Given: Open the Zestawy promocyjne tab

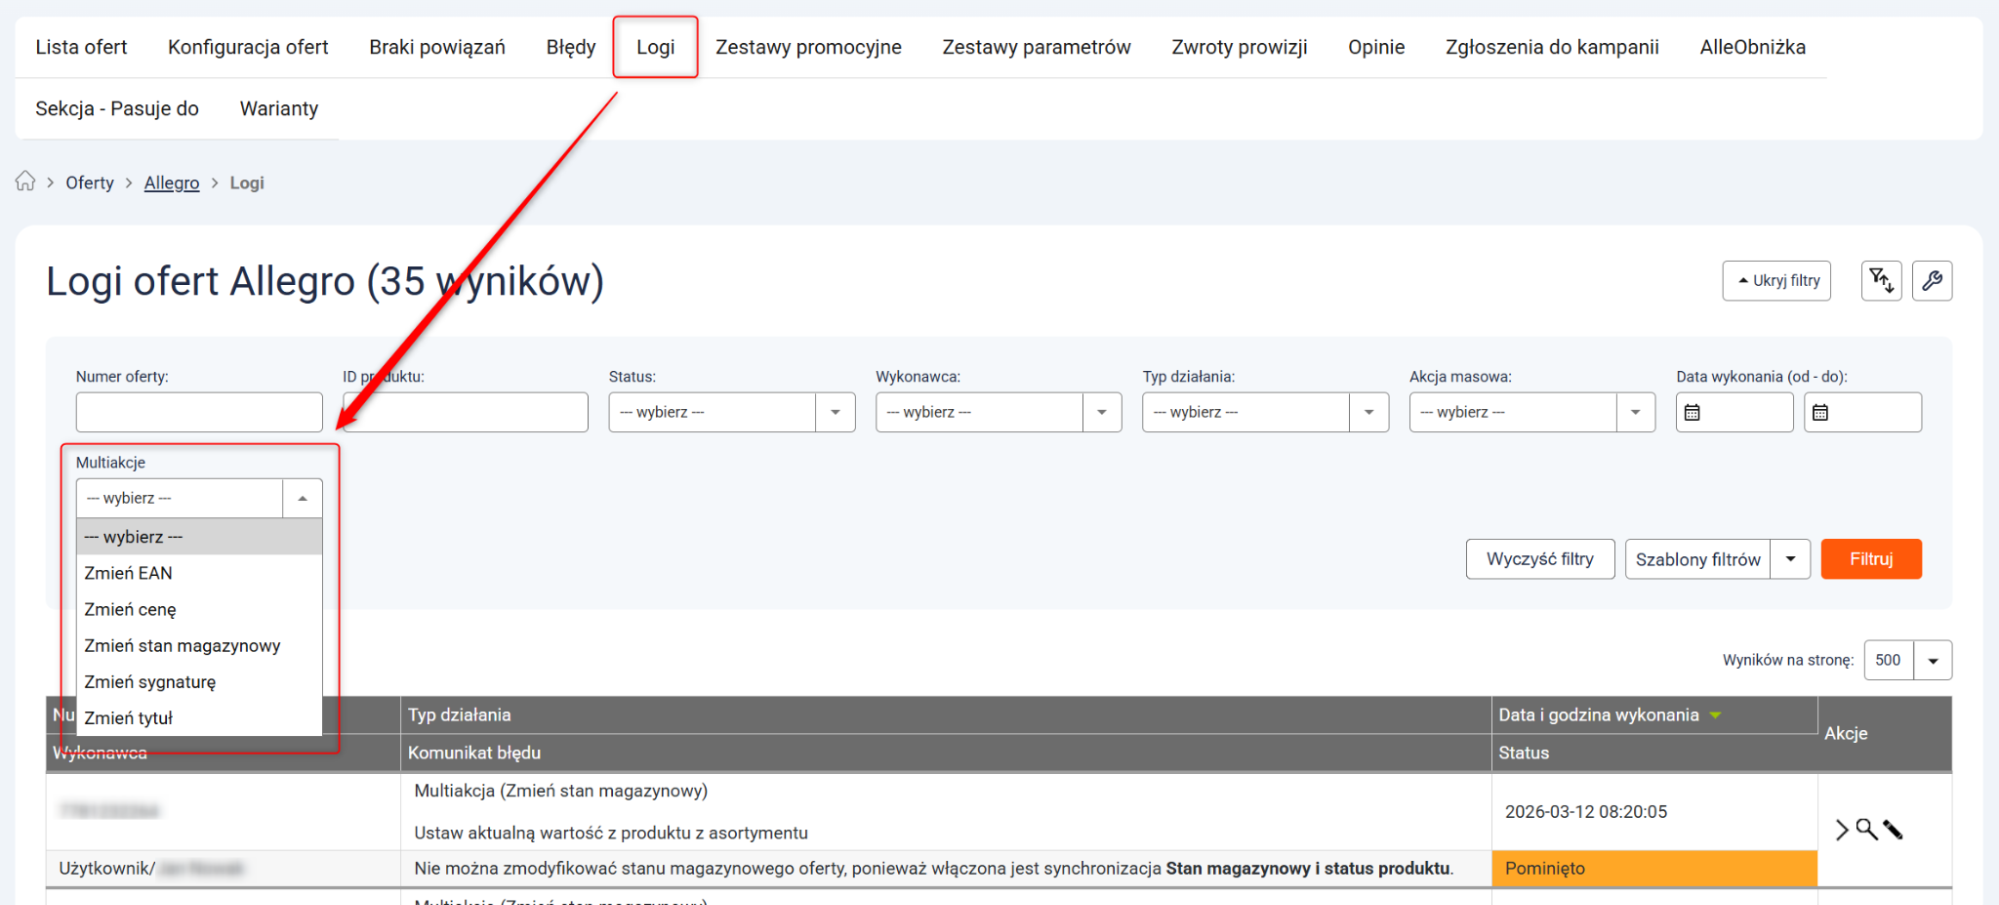Looking at the screenshot, I should [x=808, y=47].
